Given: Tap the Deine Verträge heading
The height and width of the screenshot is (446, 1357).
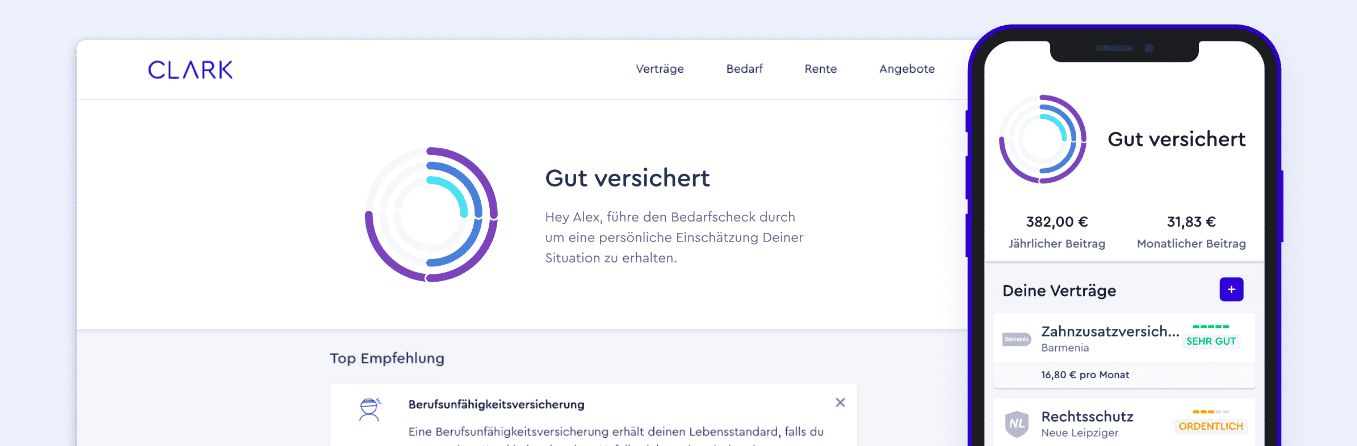Looking at the screenshot, I should [x=1059, y=291].
